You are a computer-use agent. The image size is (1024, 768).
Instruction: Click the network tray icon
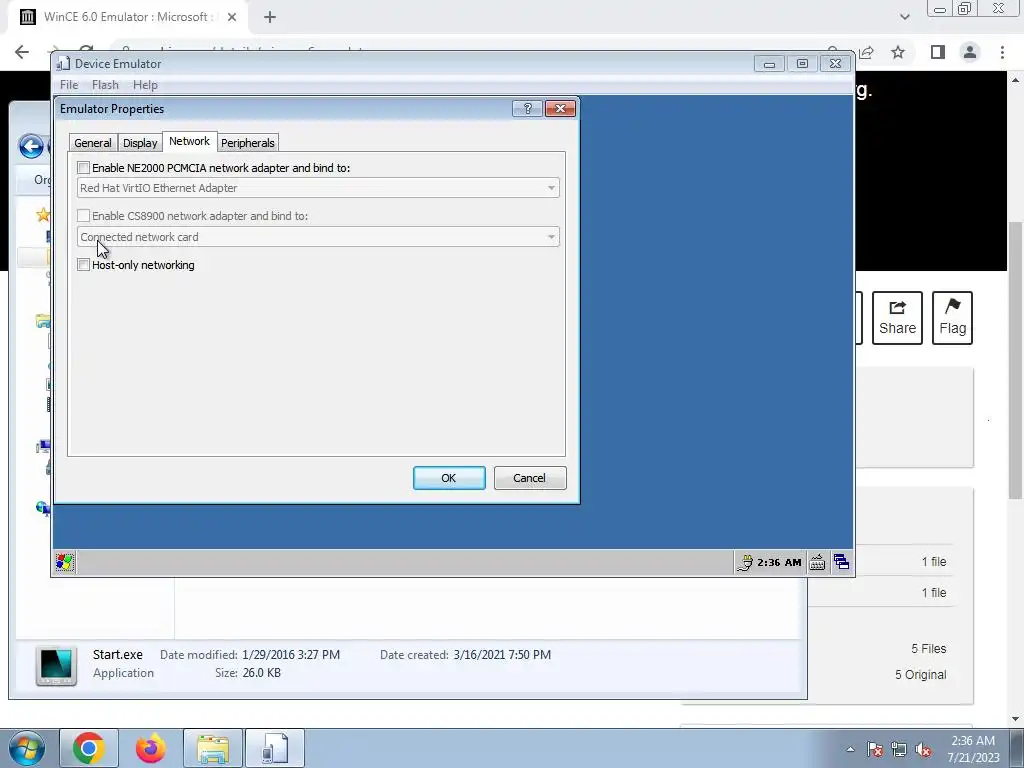pos(899,750)
